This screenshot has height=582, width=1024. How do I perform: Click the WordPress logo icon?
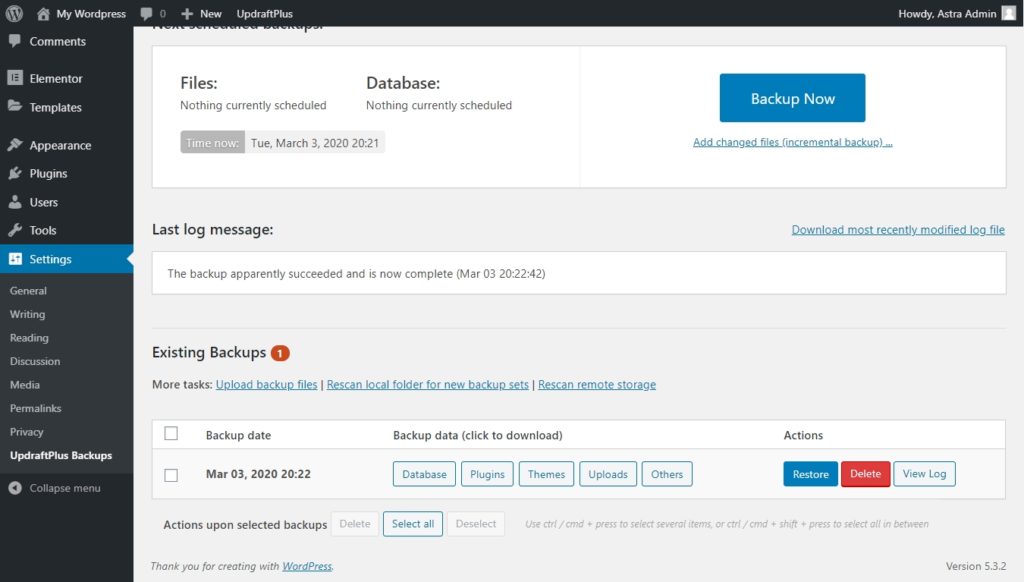click(x=14, y=13)
